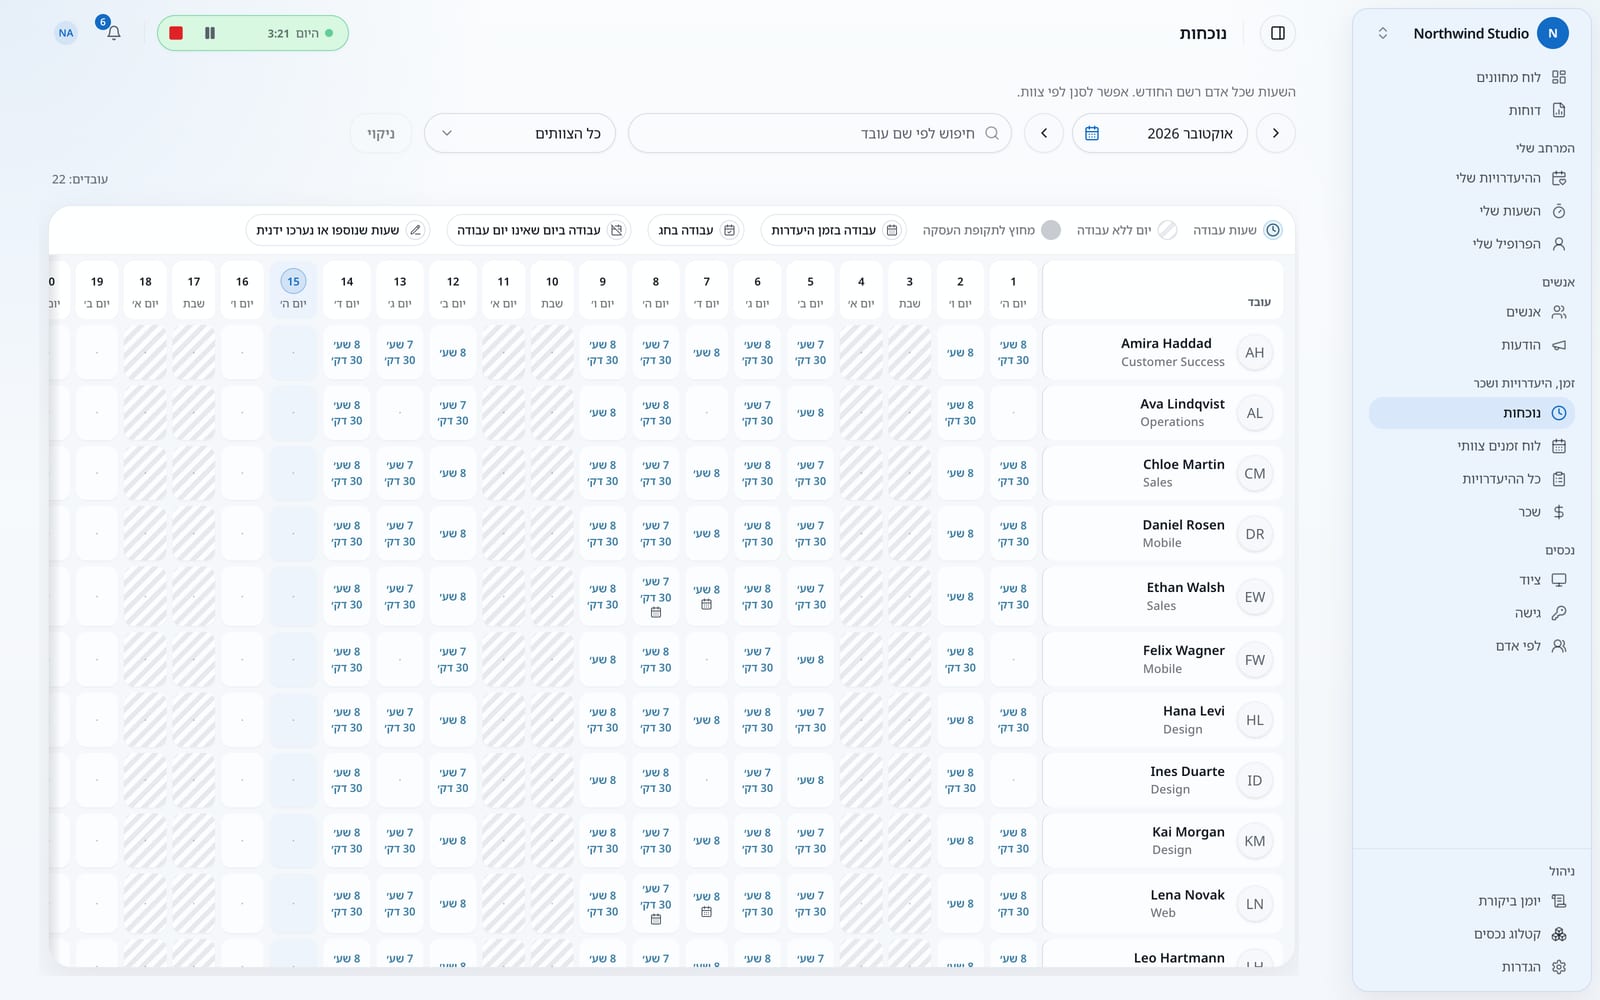Click the ניקוי clear button
This screenshot has height=1000, width=1600.
pos(381,133)
